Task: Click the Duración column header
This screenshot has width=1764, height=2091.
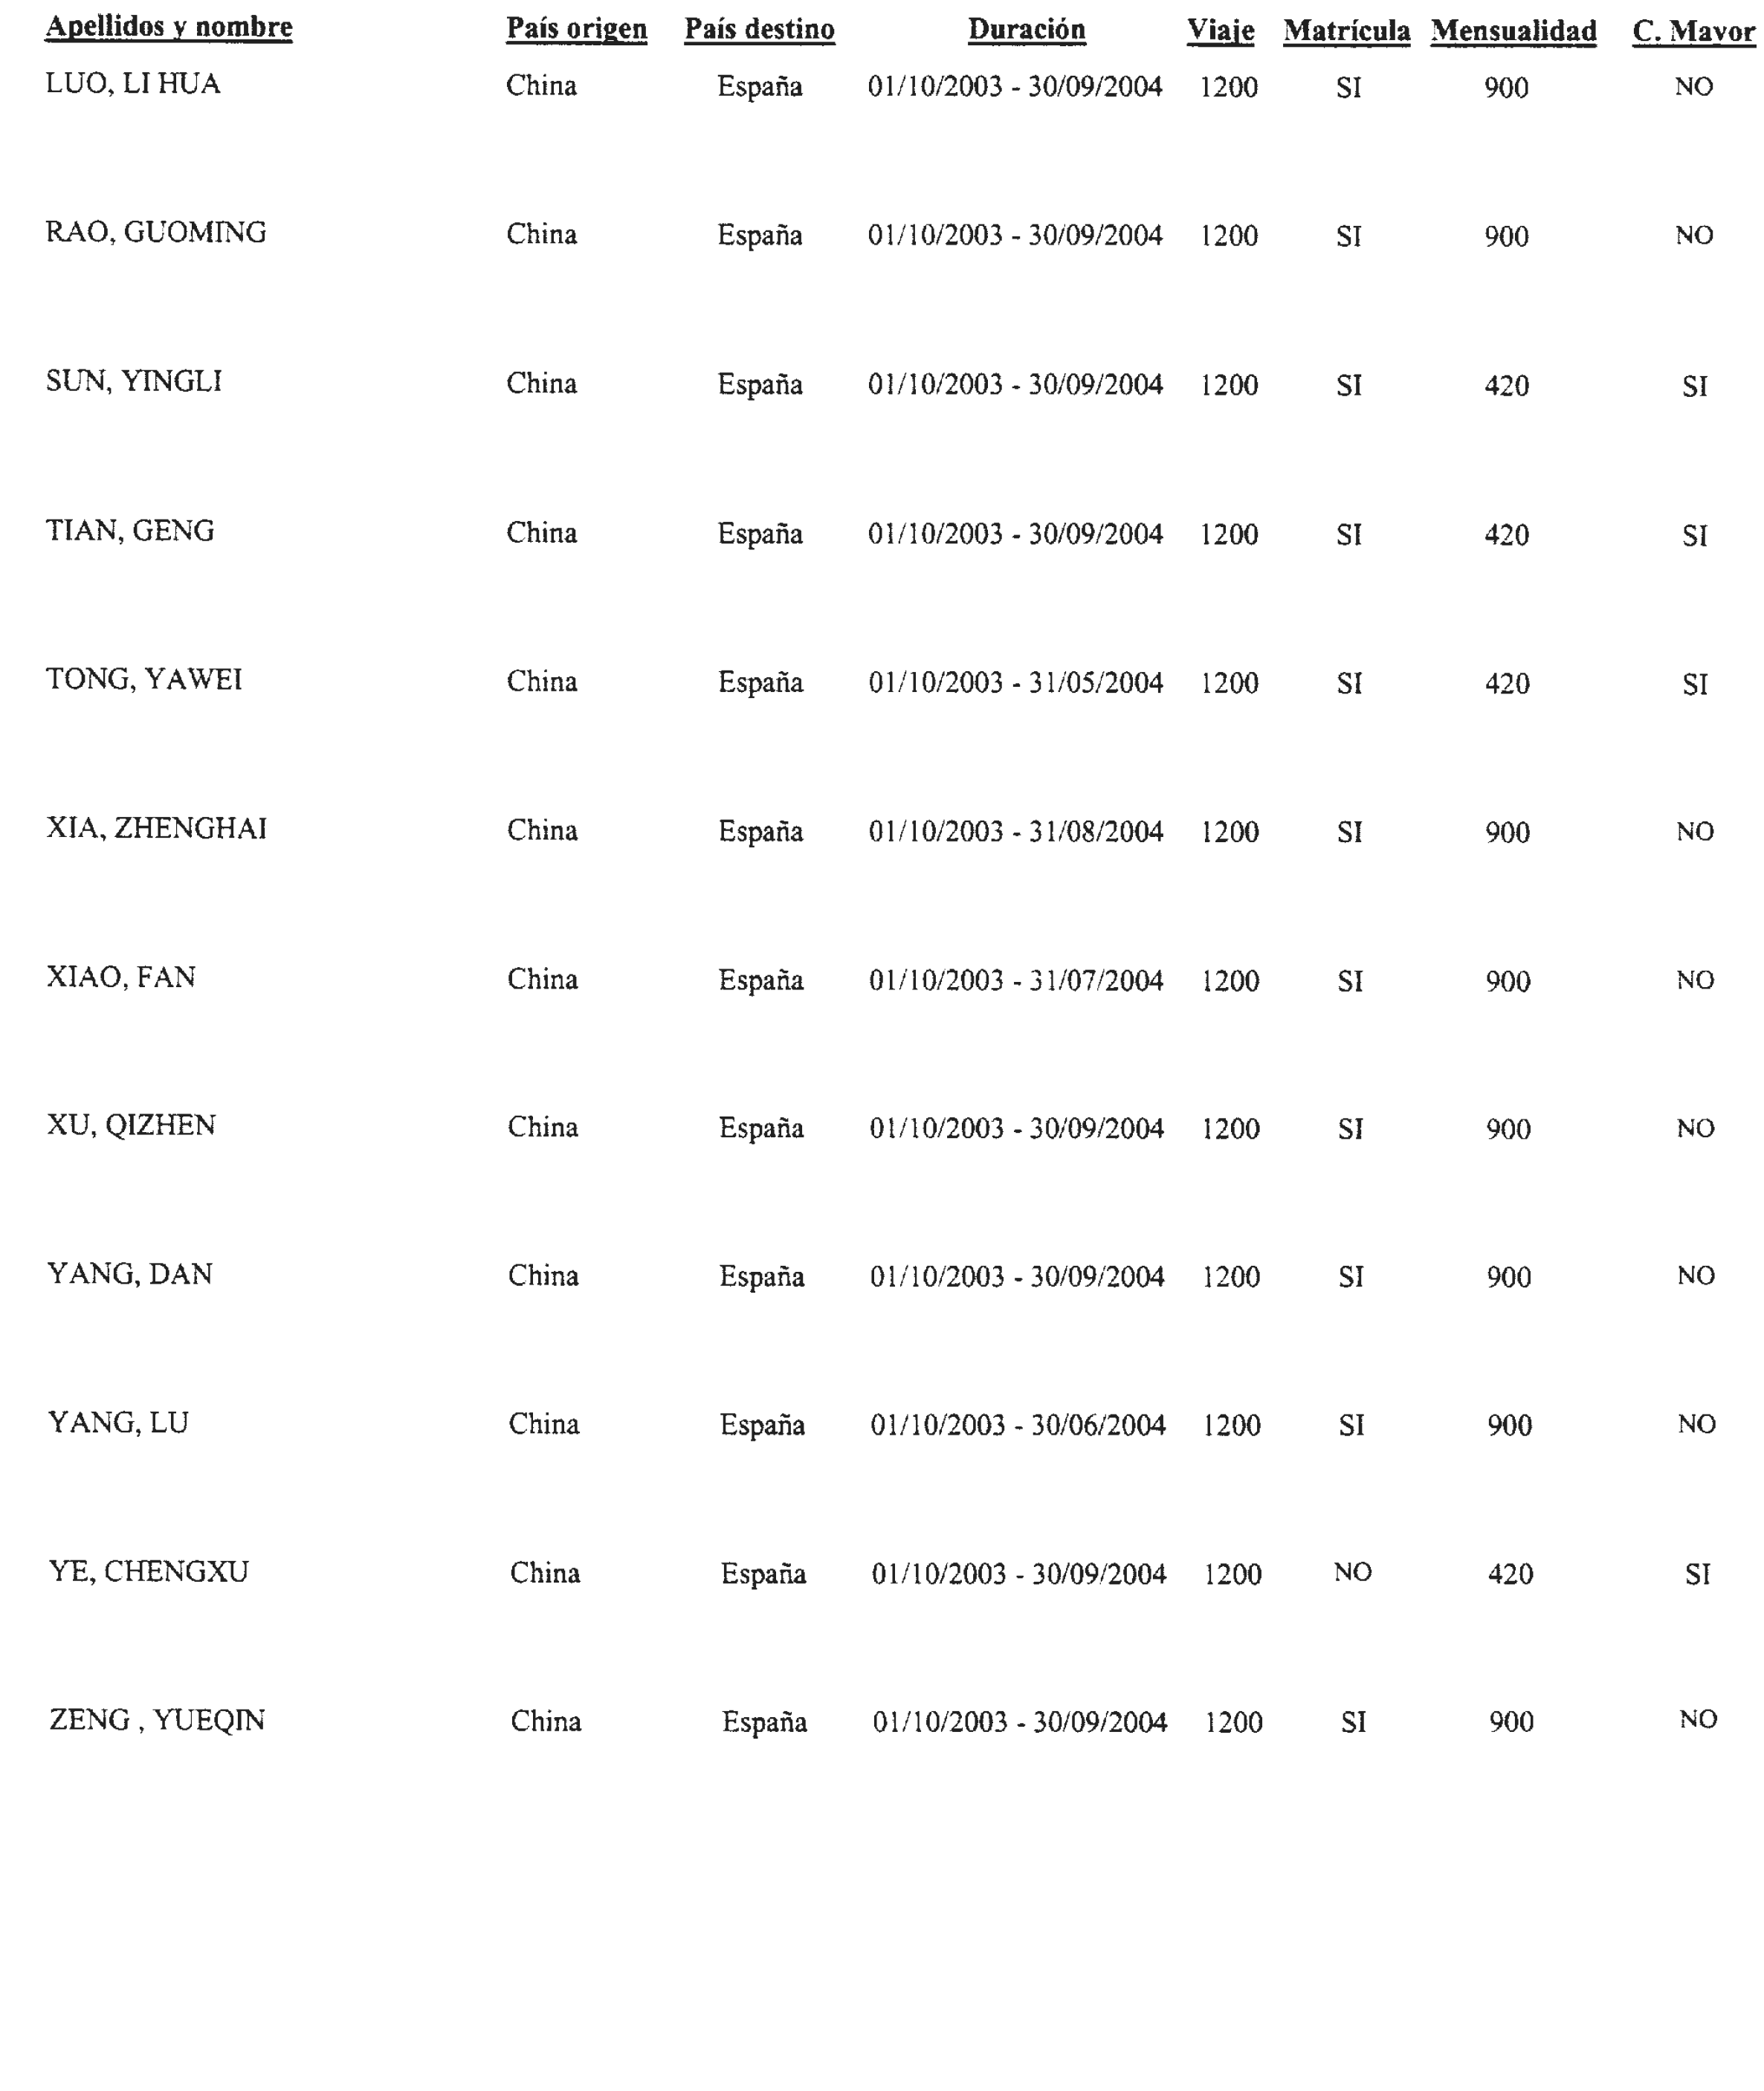Action: tap(1027, 30)
